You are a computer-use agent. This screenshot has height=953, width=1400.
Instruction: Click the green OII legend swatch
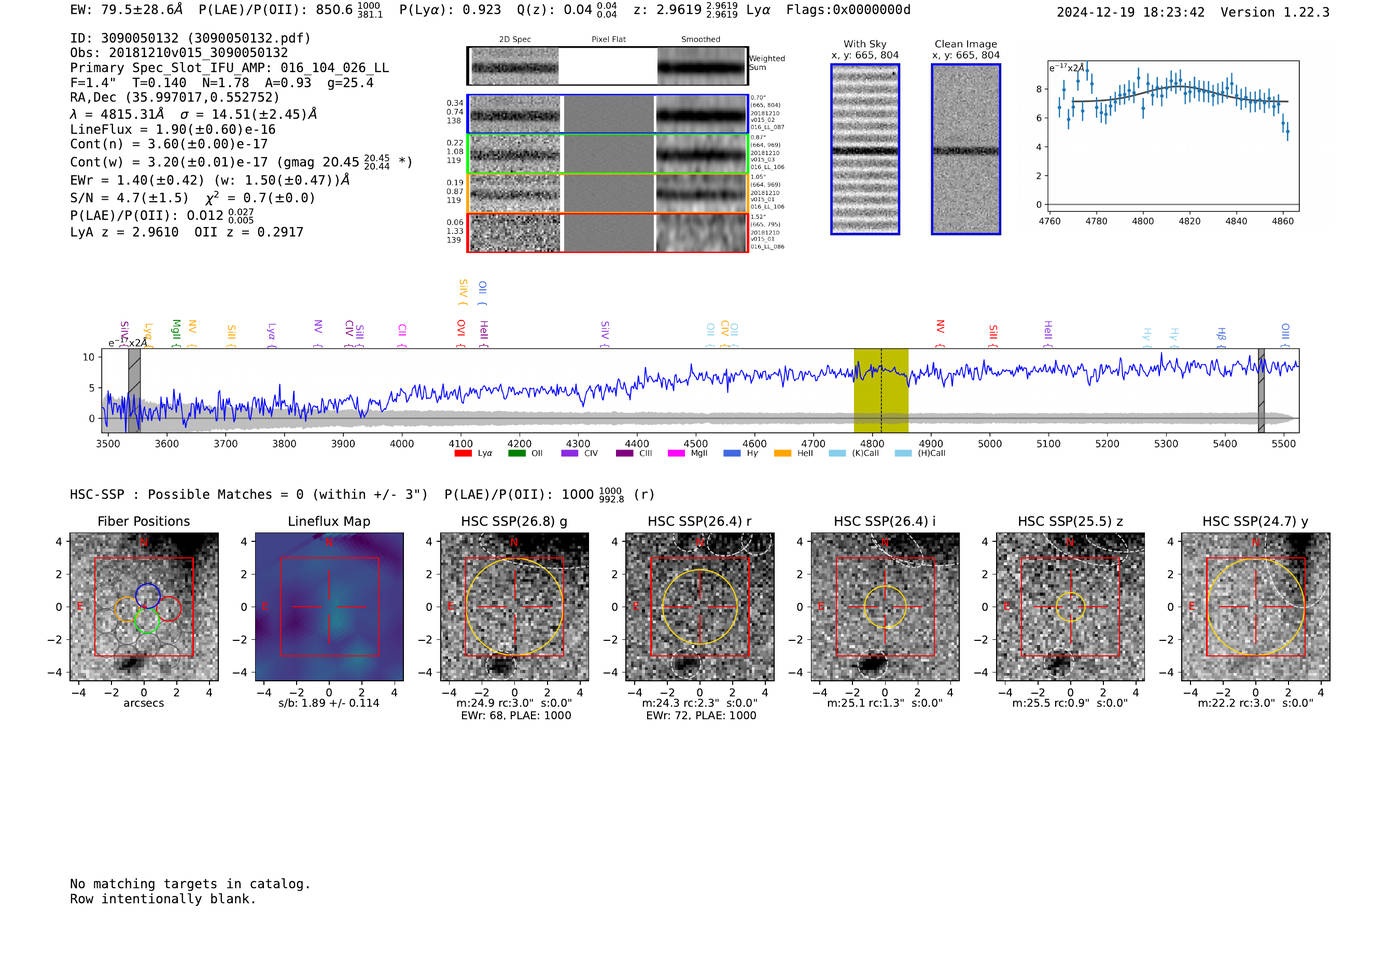click(x=517, y=453)
